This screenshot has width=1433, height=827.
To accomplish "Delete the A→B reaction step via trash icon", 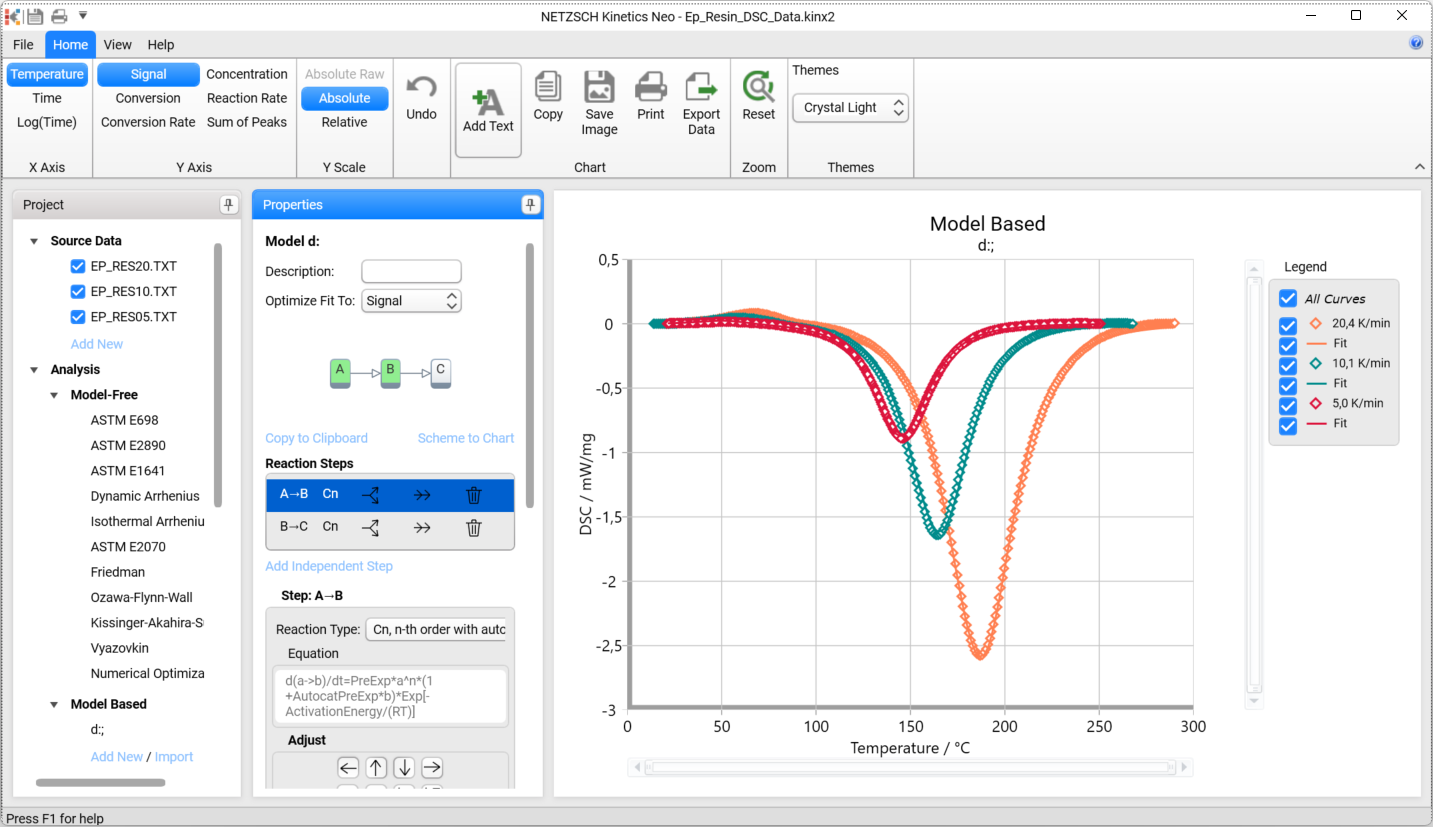I will [x=474, y=495].
